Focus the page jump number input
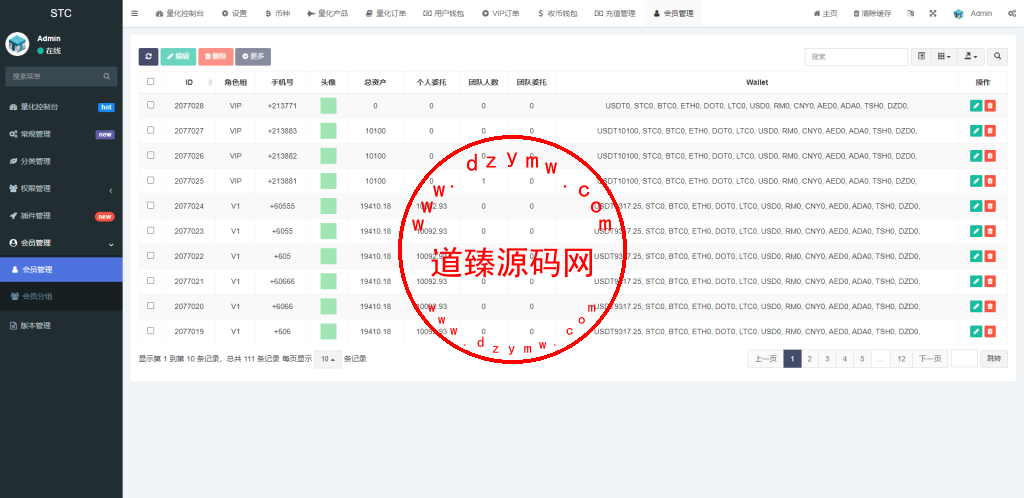 click(x=965, y=359)
